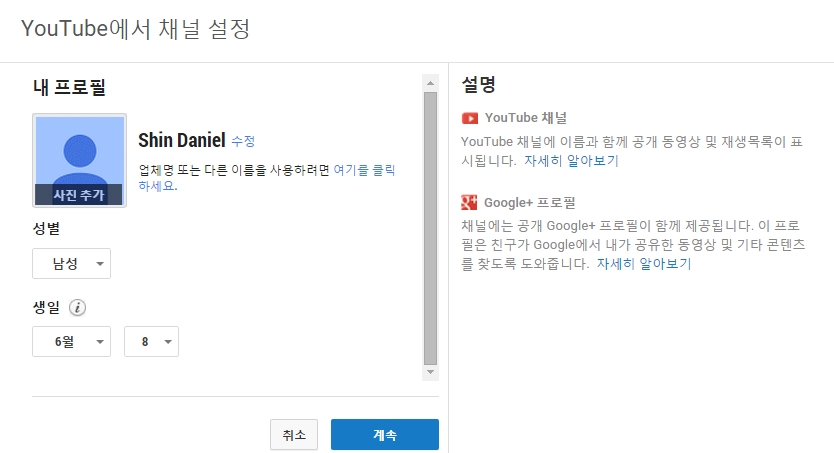The height and width of the screenshot is (453, 834).
Task: Click the scrollbar up arrow
Action: click(x=431, y=83)
